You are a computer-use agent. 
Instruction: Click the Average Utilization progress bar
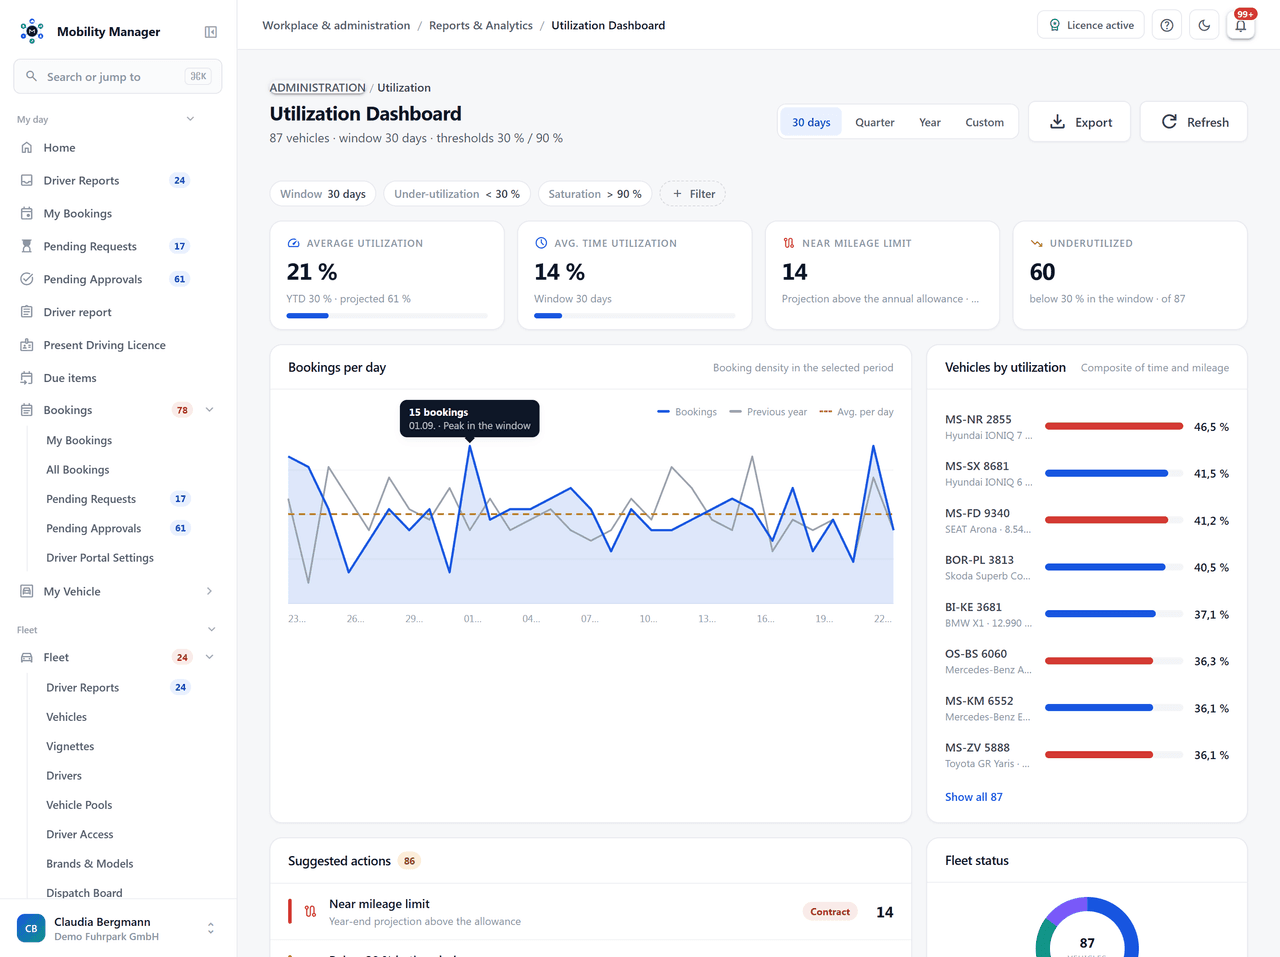387,316
